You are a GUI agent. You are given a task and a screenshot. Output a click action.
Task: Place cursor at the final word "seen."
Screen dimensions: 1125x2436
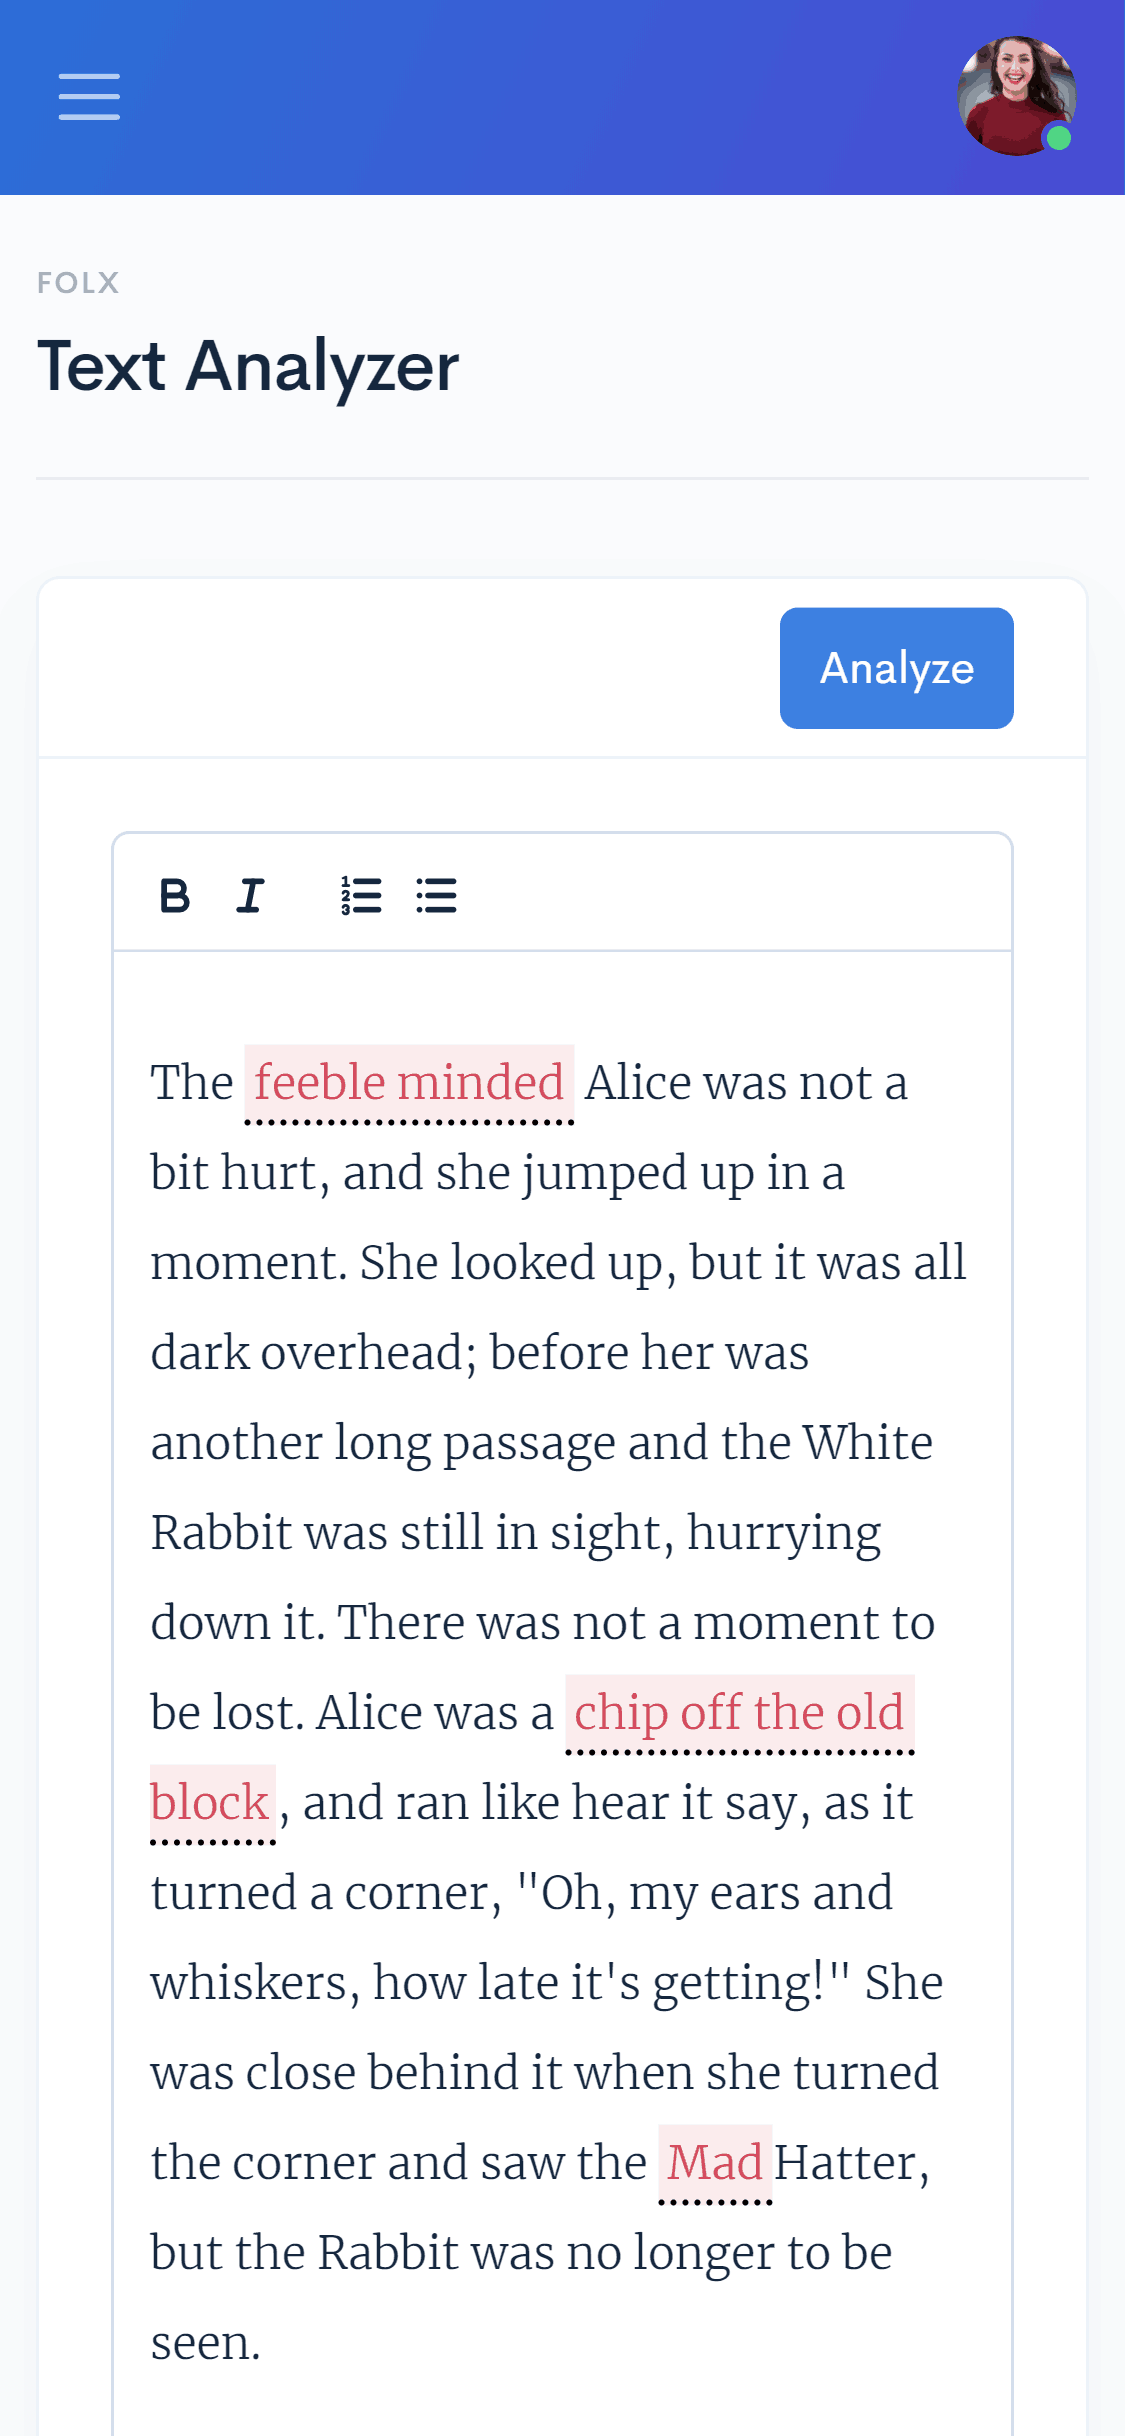tap(205, 2343)
